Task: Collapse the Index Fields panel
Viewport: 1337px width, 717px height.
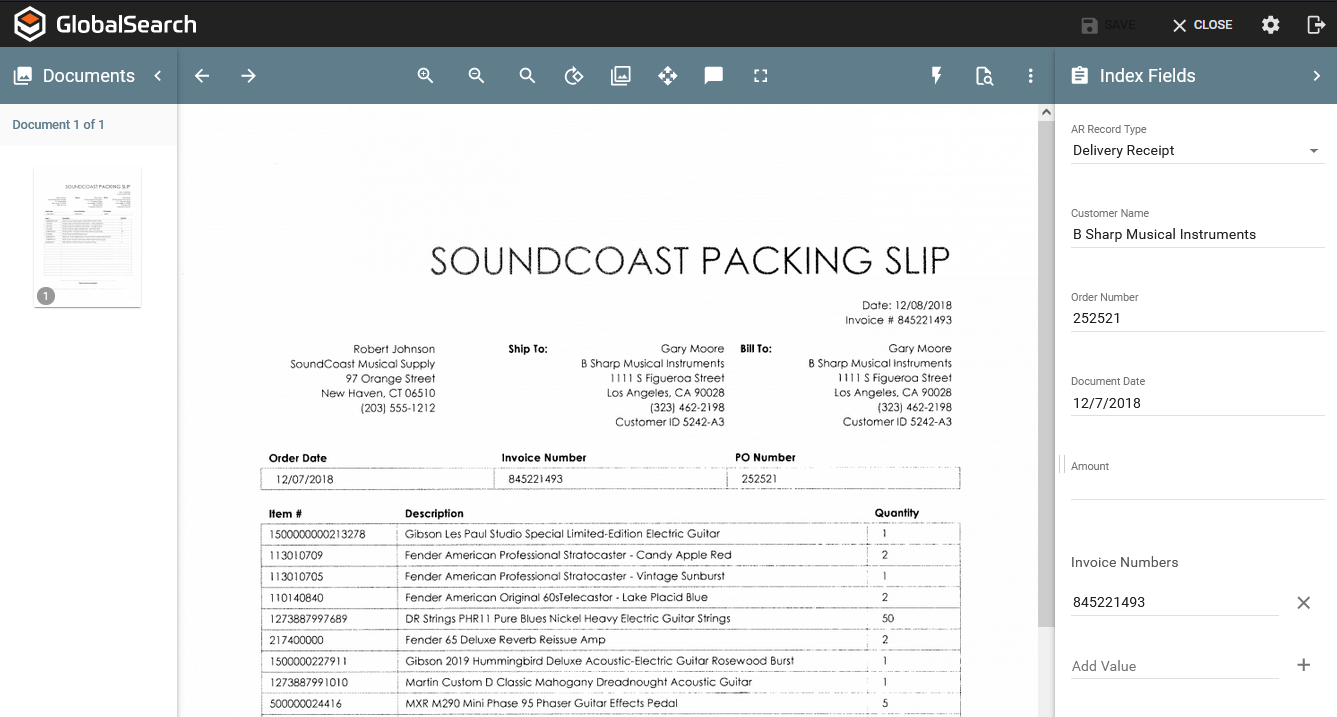Action: coord(1316,76)
